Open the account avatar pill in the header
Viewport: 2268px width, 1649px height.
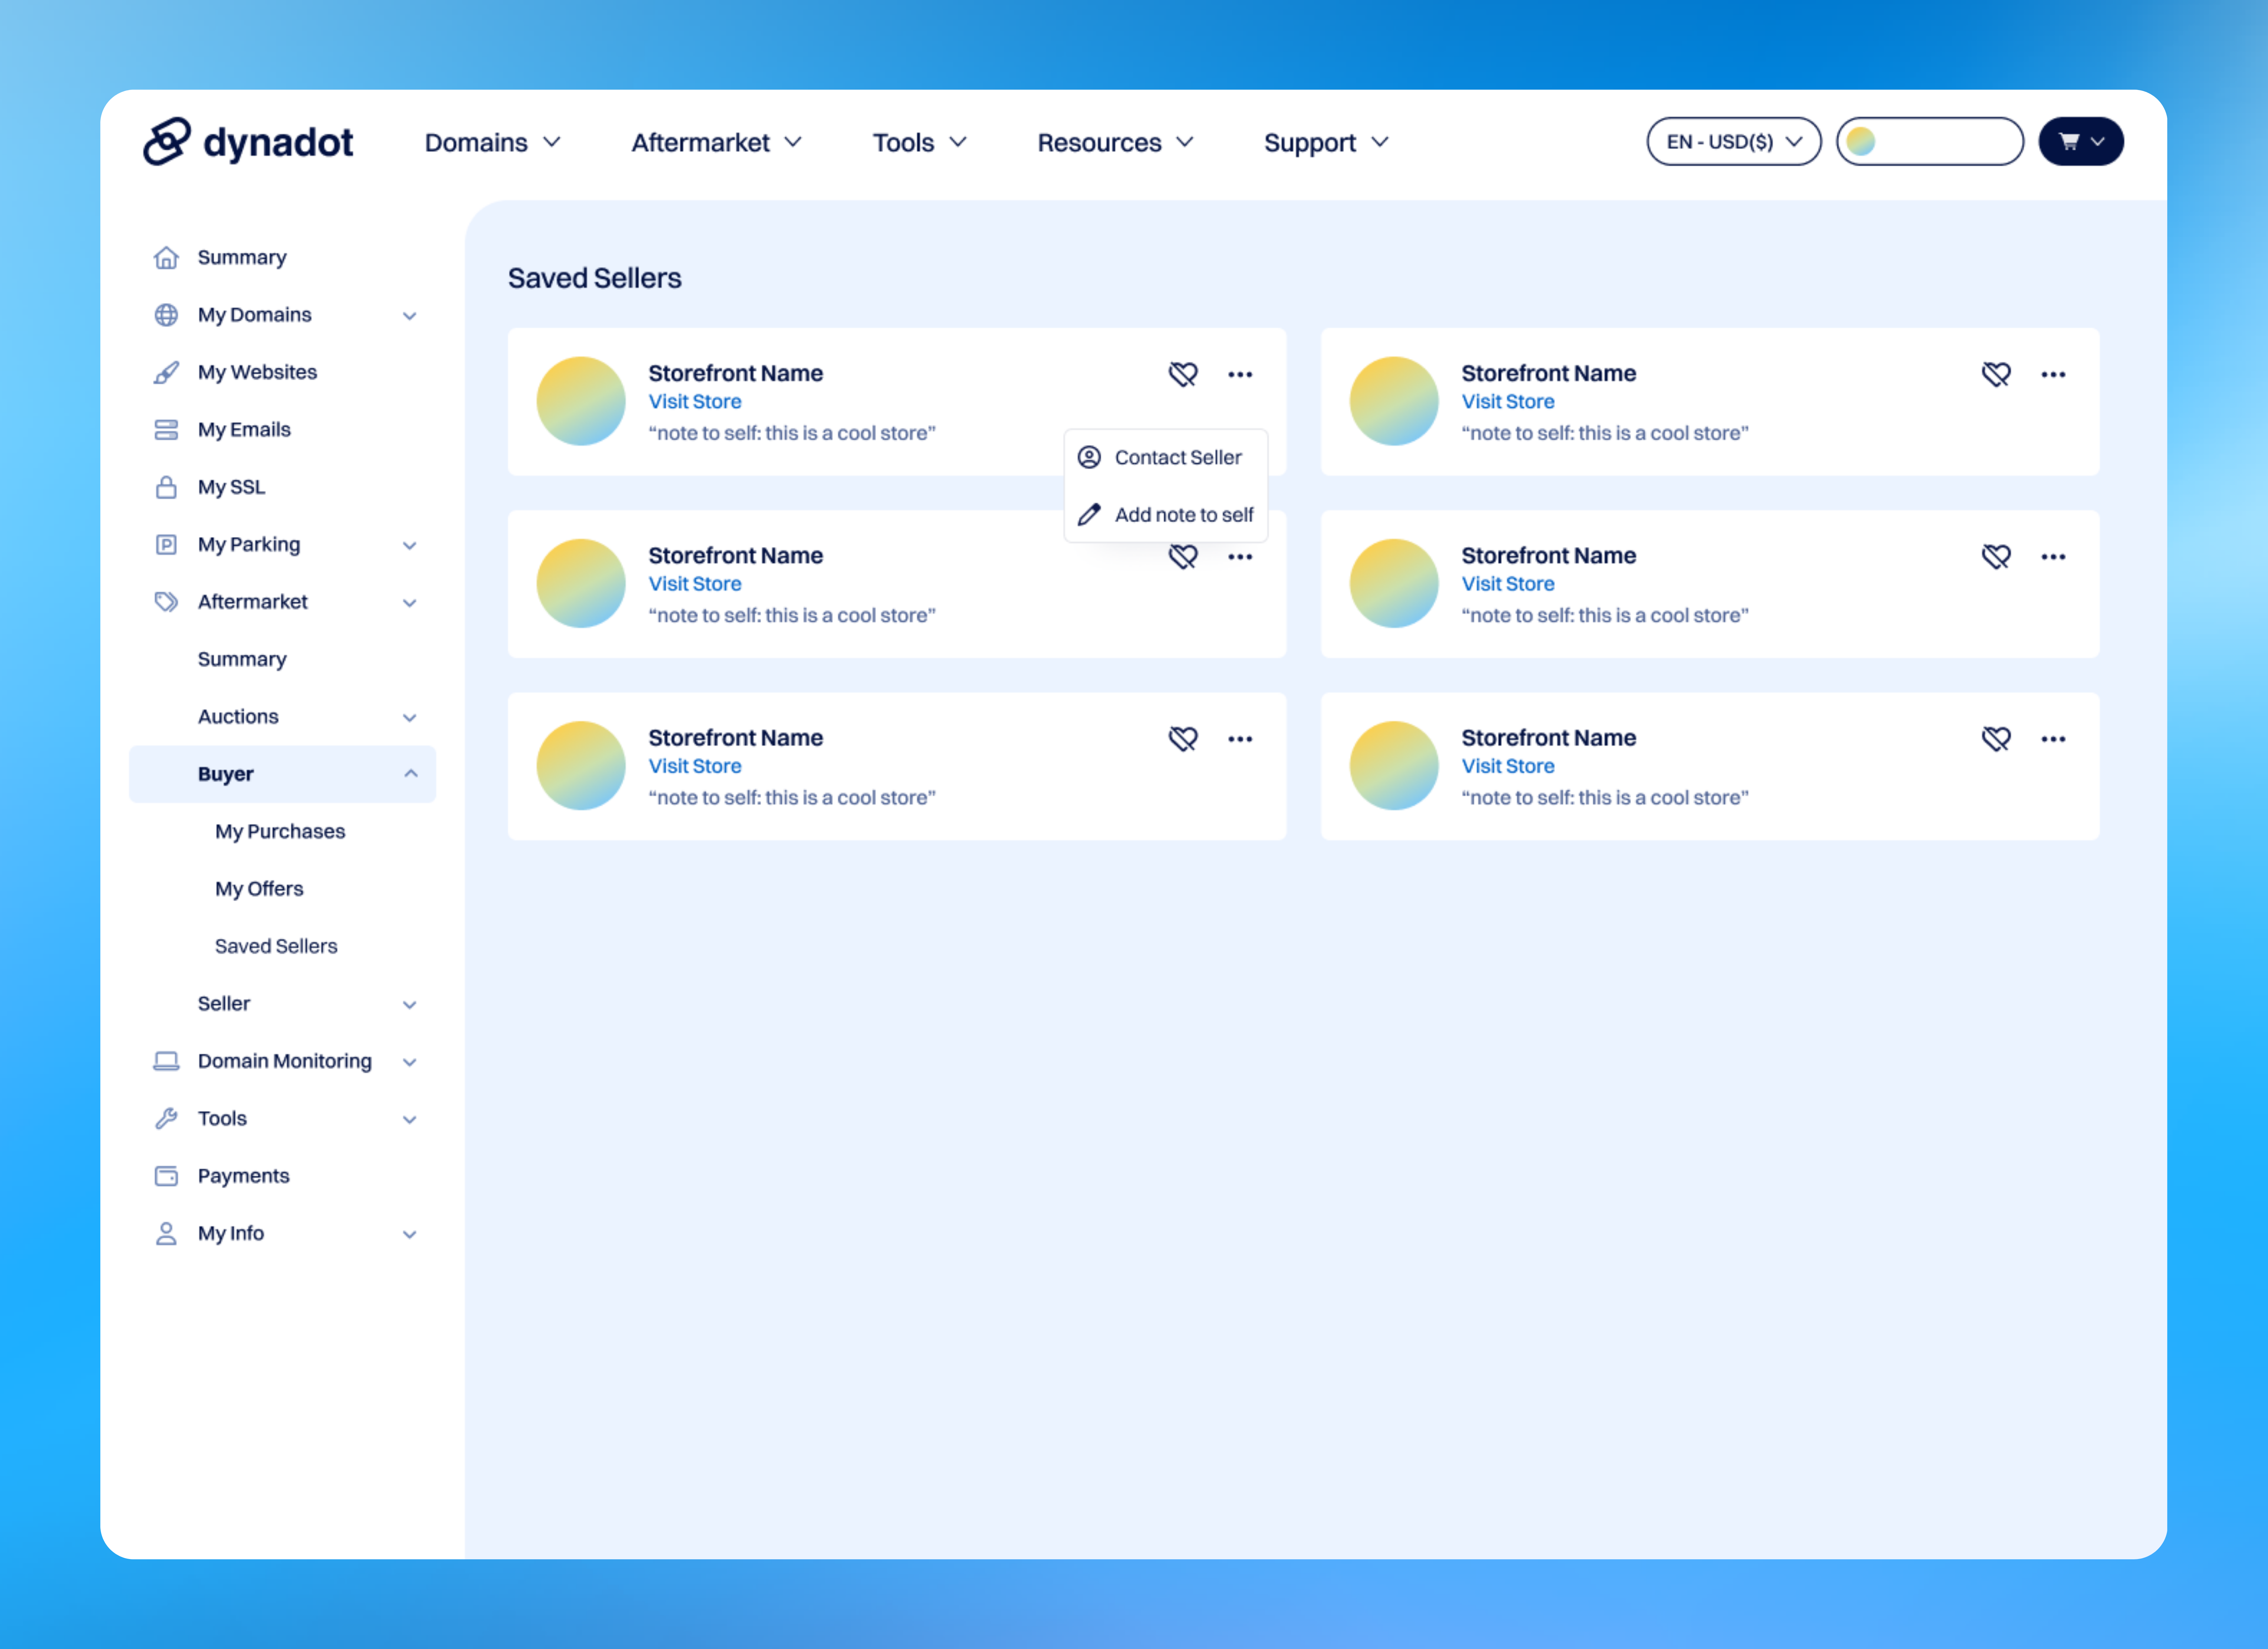tap(1930, 142)
